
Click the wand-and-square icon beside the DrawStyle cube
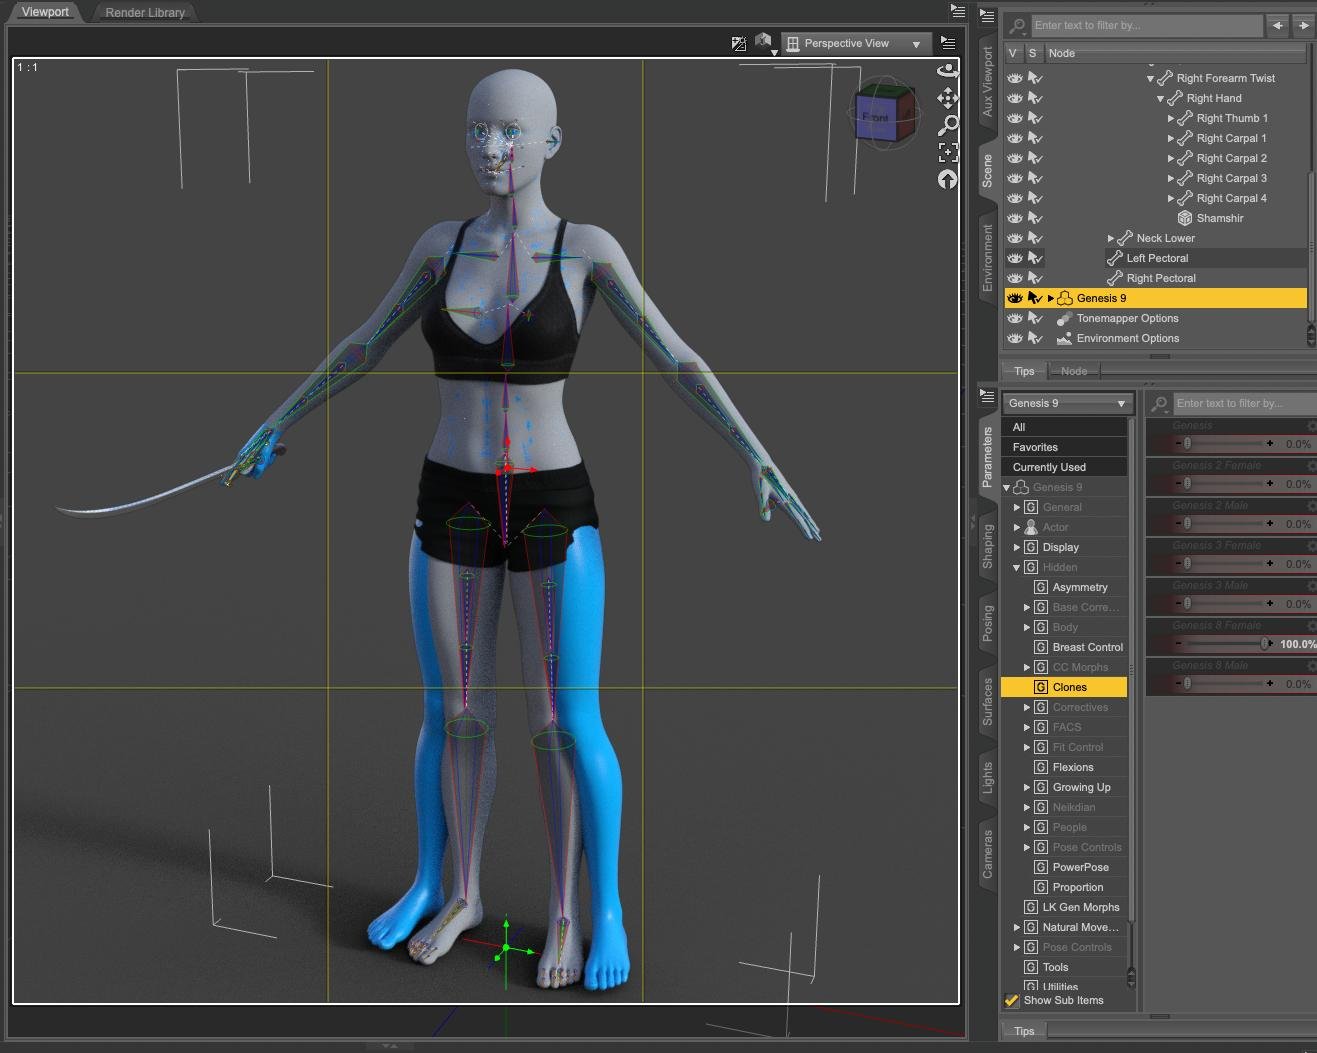(x=739, y=43)
